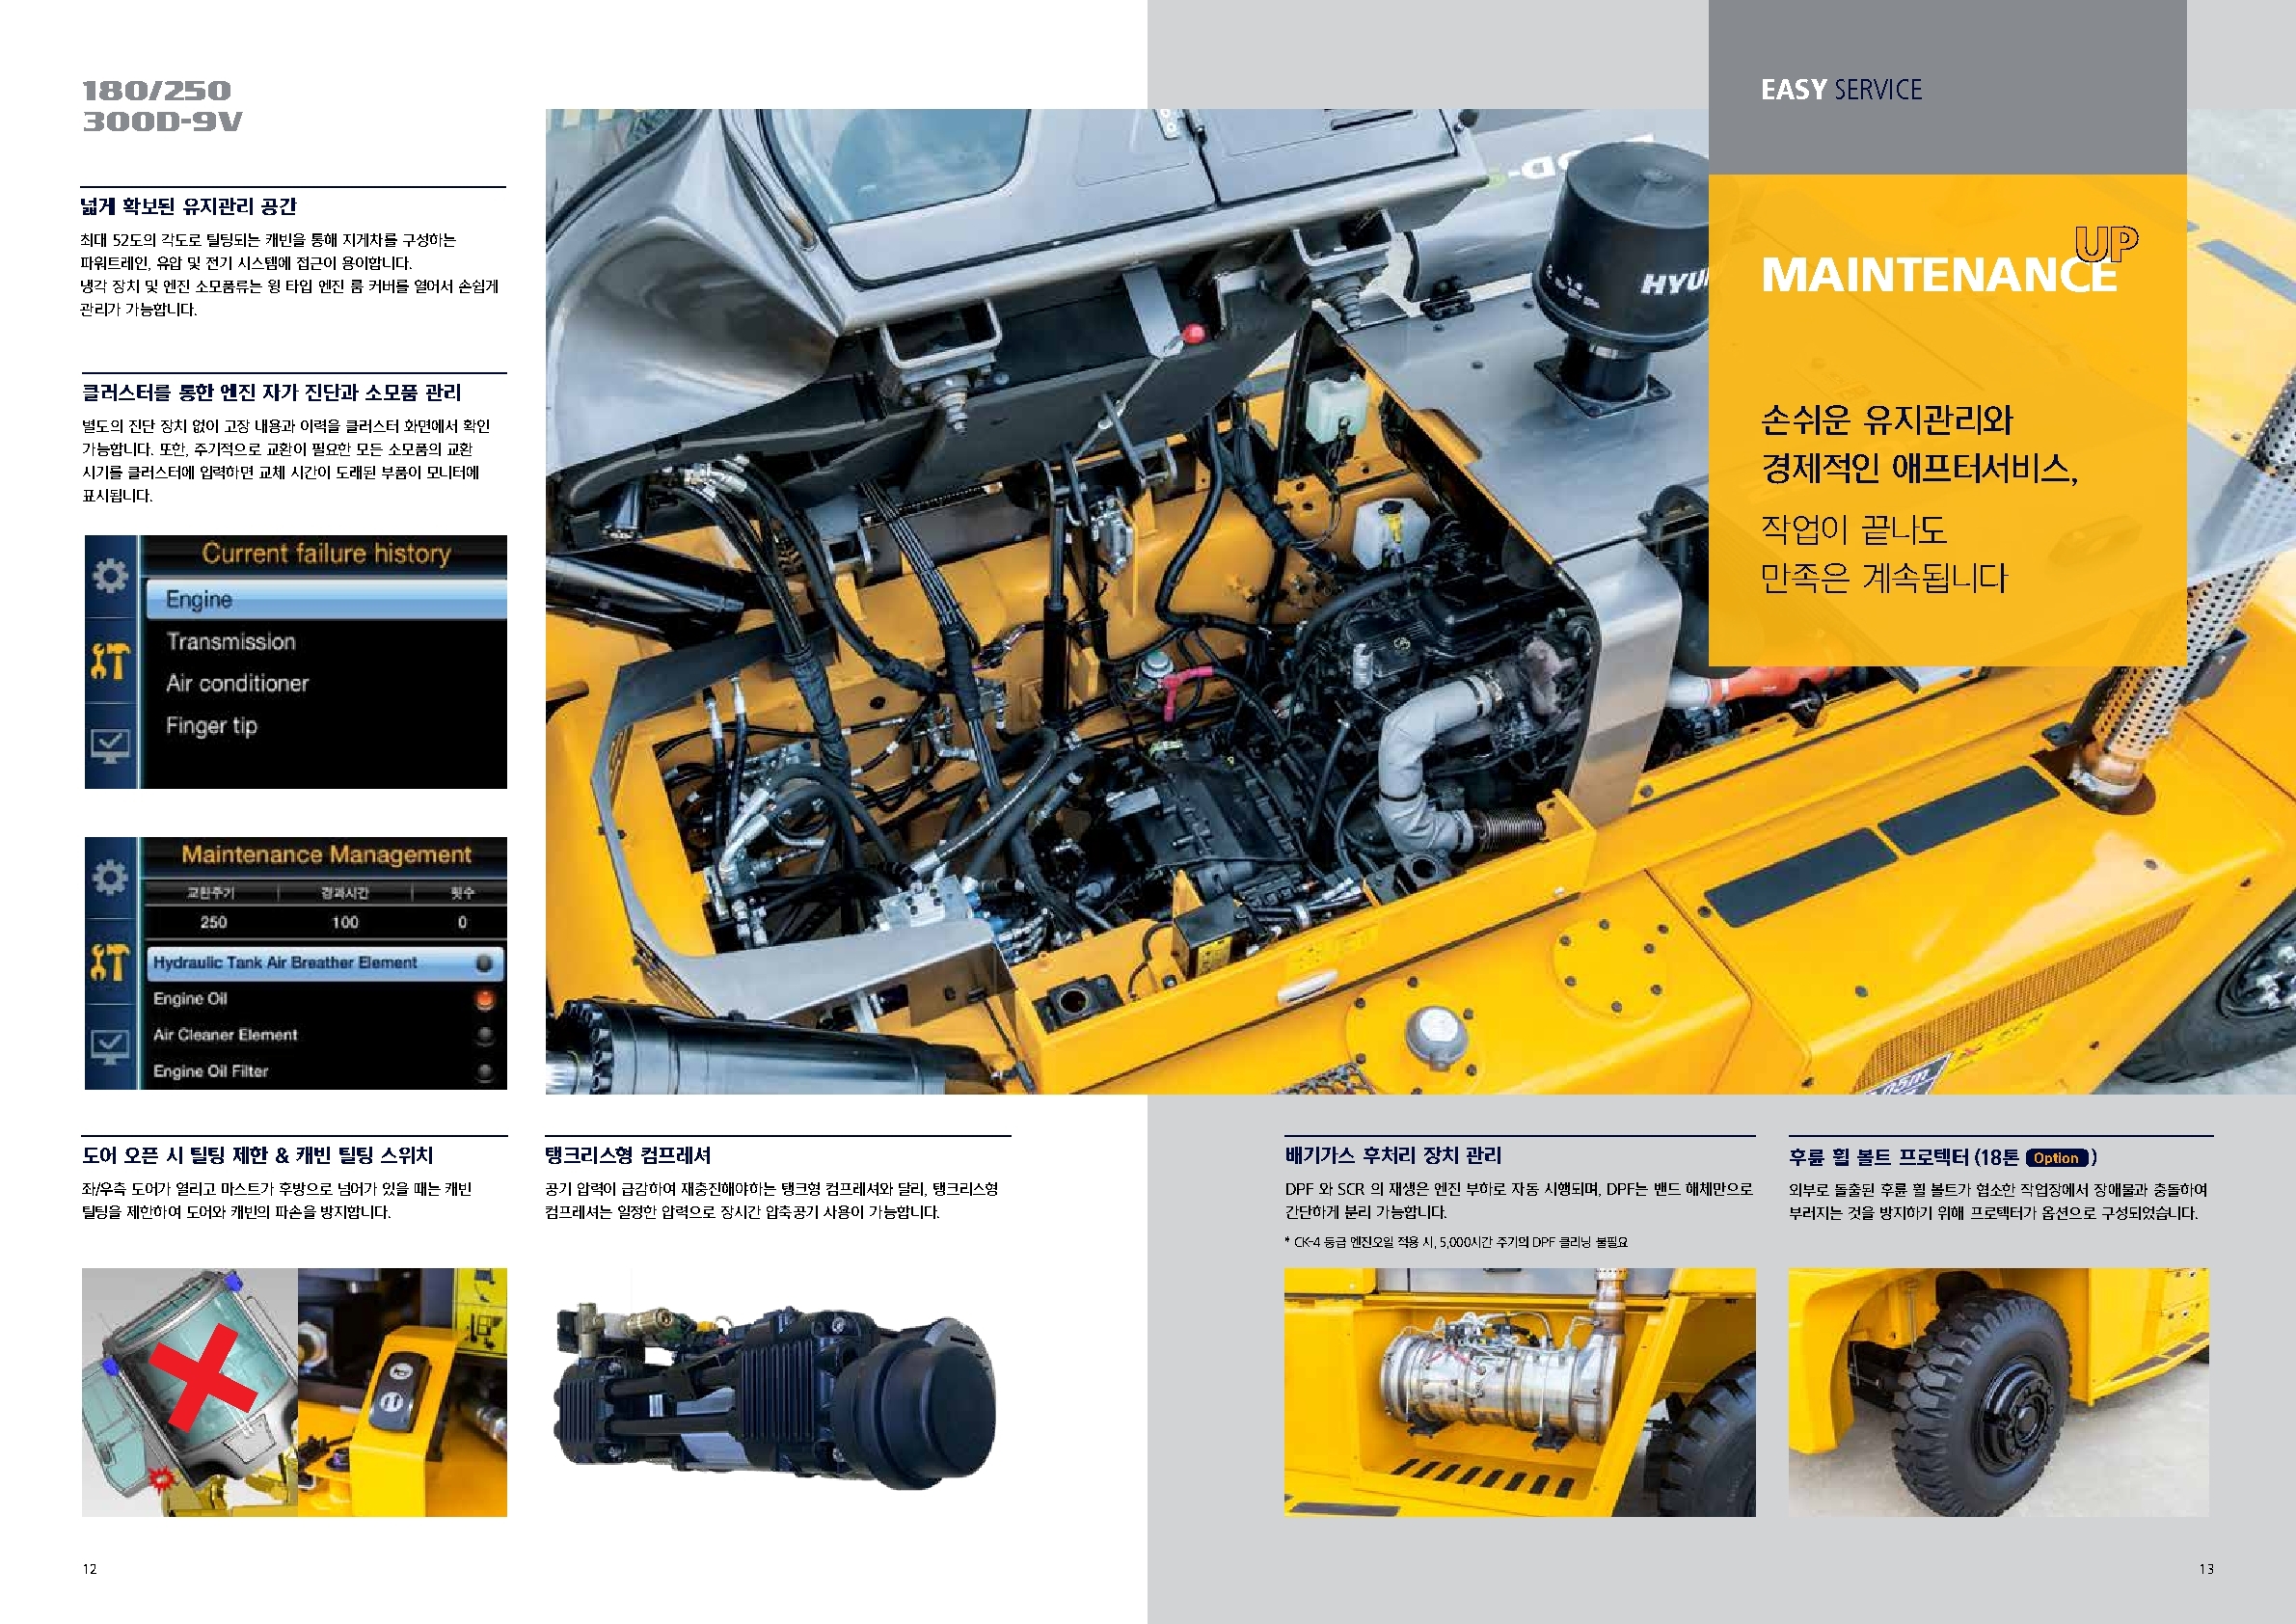Click the EASY SERVICE header text
2296x1624 pixels.
point(1841,90)
